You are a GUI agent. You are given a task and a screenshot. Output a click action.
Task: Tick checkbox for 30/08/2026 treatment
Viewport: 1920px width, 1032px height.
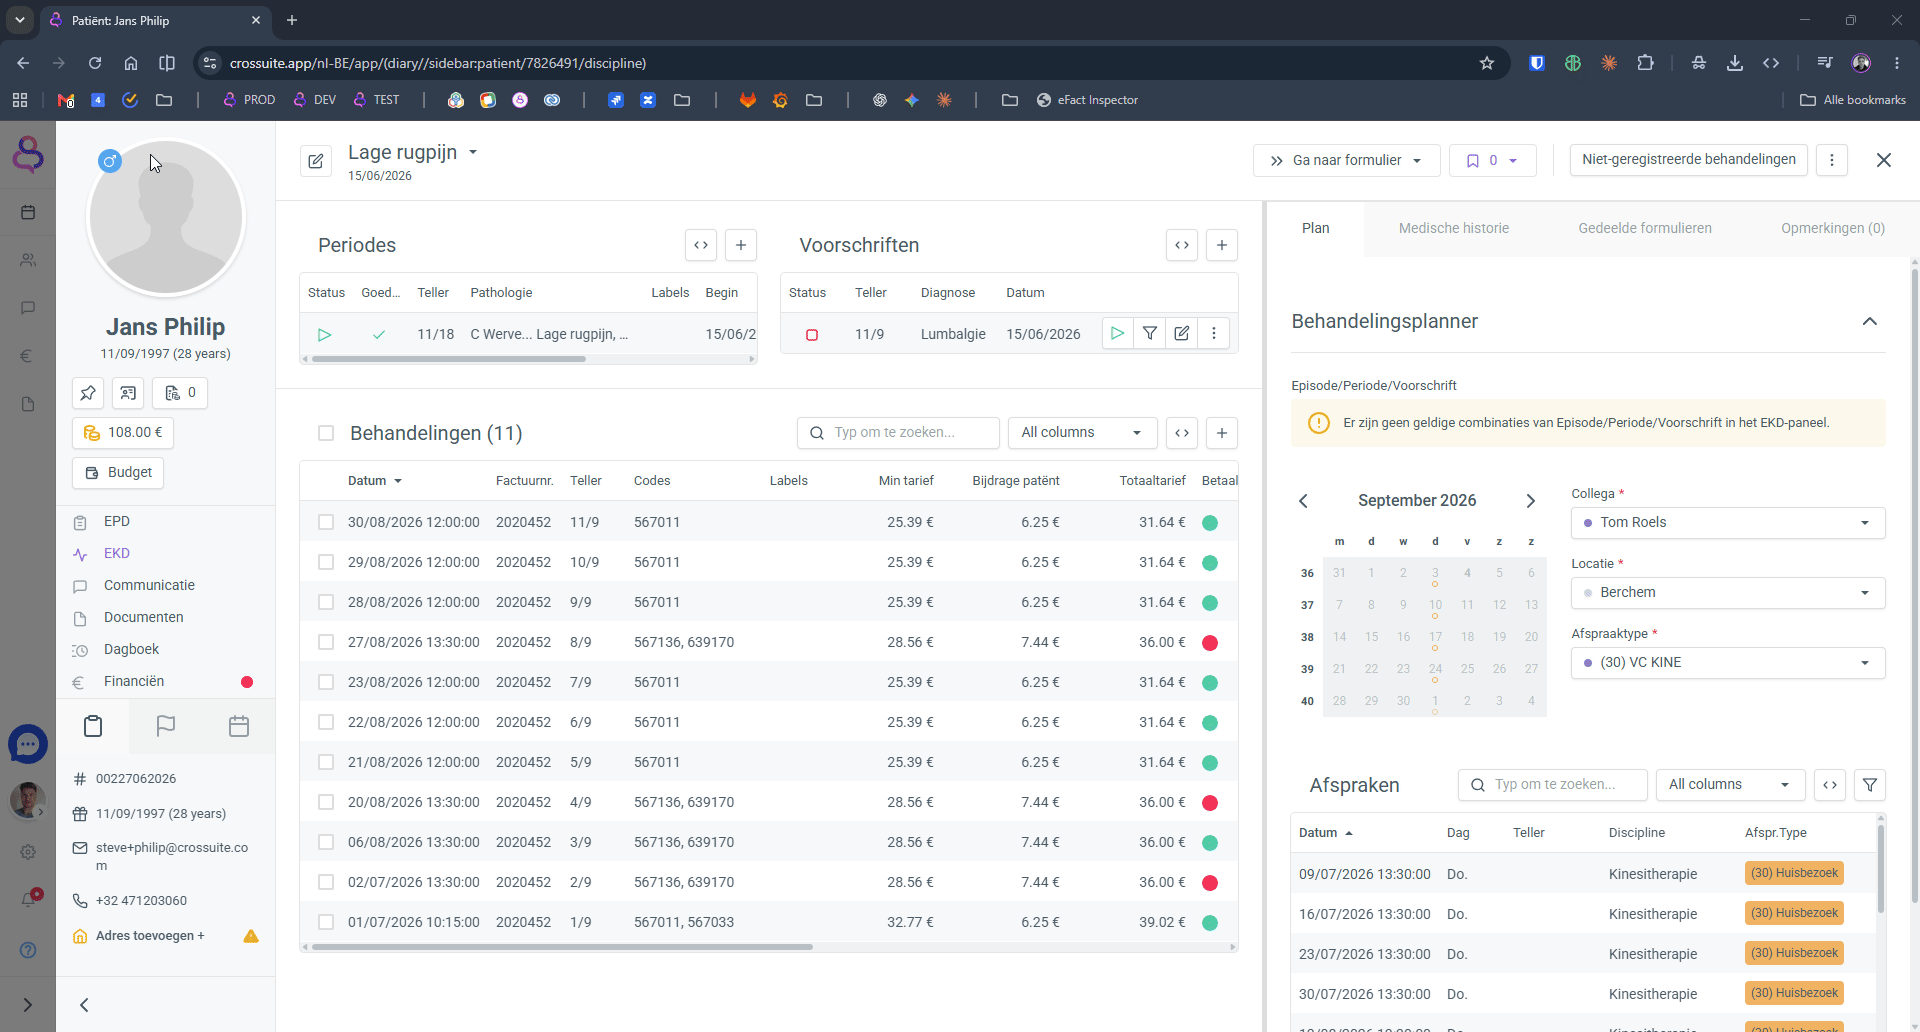[326, 522]
